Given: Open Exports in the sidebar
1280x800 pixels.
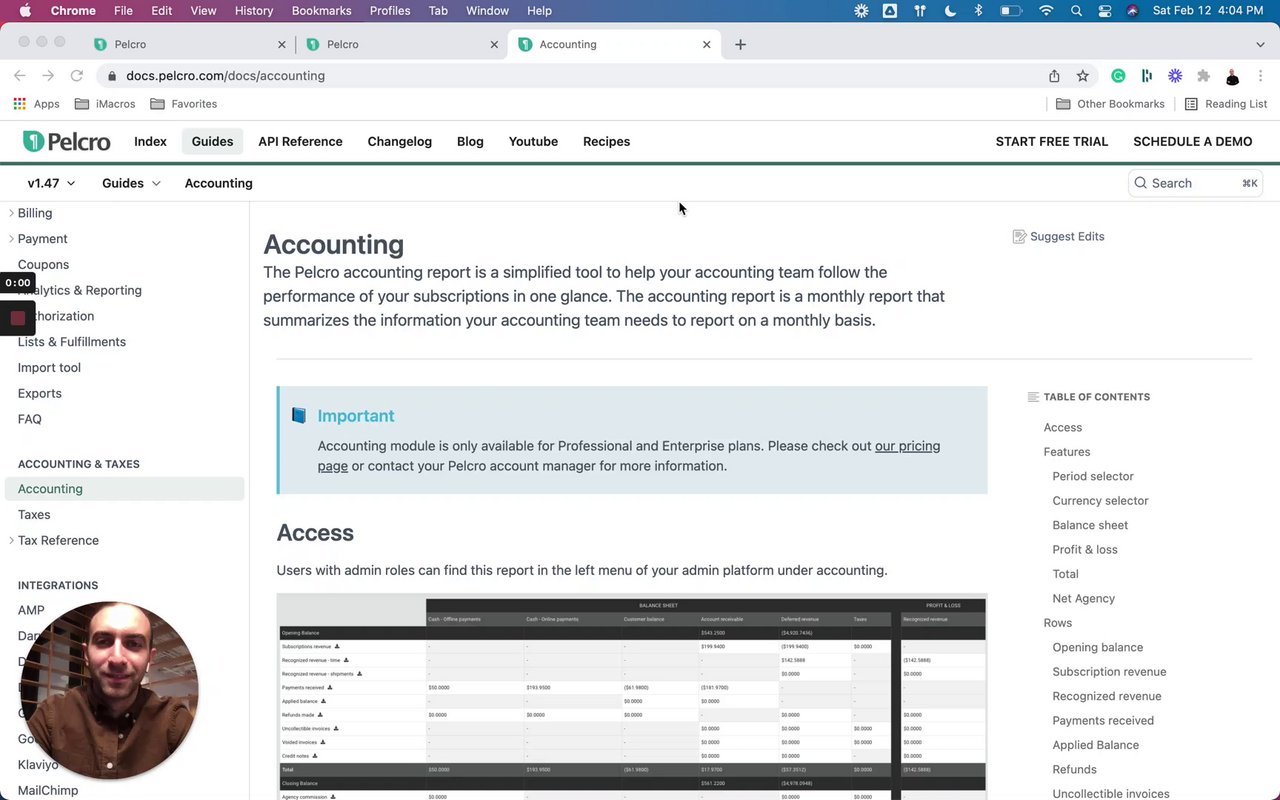Looking at the screenshot, I should [39, 394].
